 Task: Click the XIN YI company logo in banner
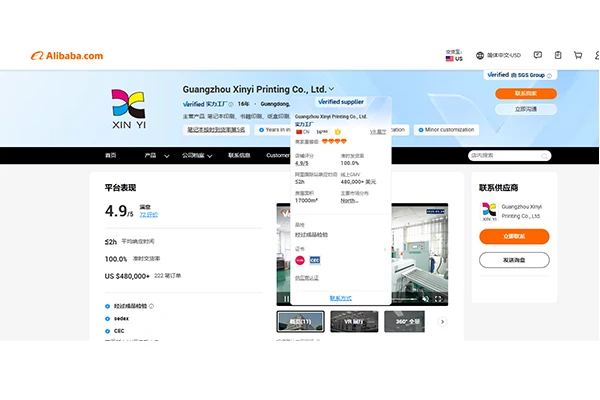pos(129,109)
